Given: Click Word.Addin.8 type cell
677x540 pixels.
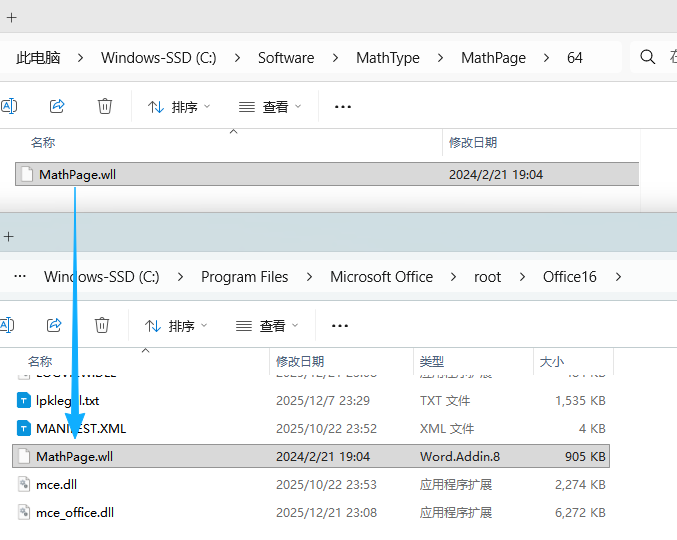Looking at the screenshot, I should tap(459, 457).
